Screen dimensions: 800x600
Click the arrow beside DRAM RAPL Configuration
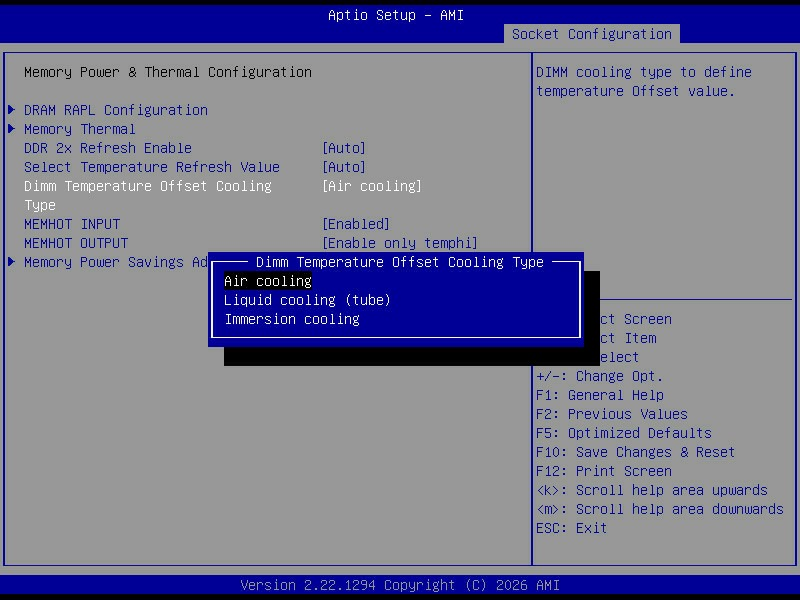(x=12, y=110)
